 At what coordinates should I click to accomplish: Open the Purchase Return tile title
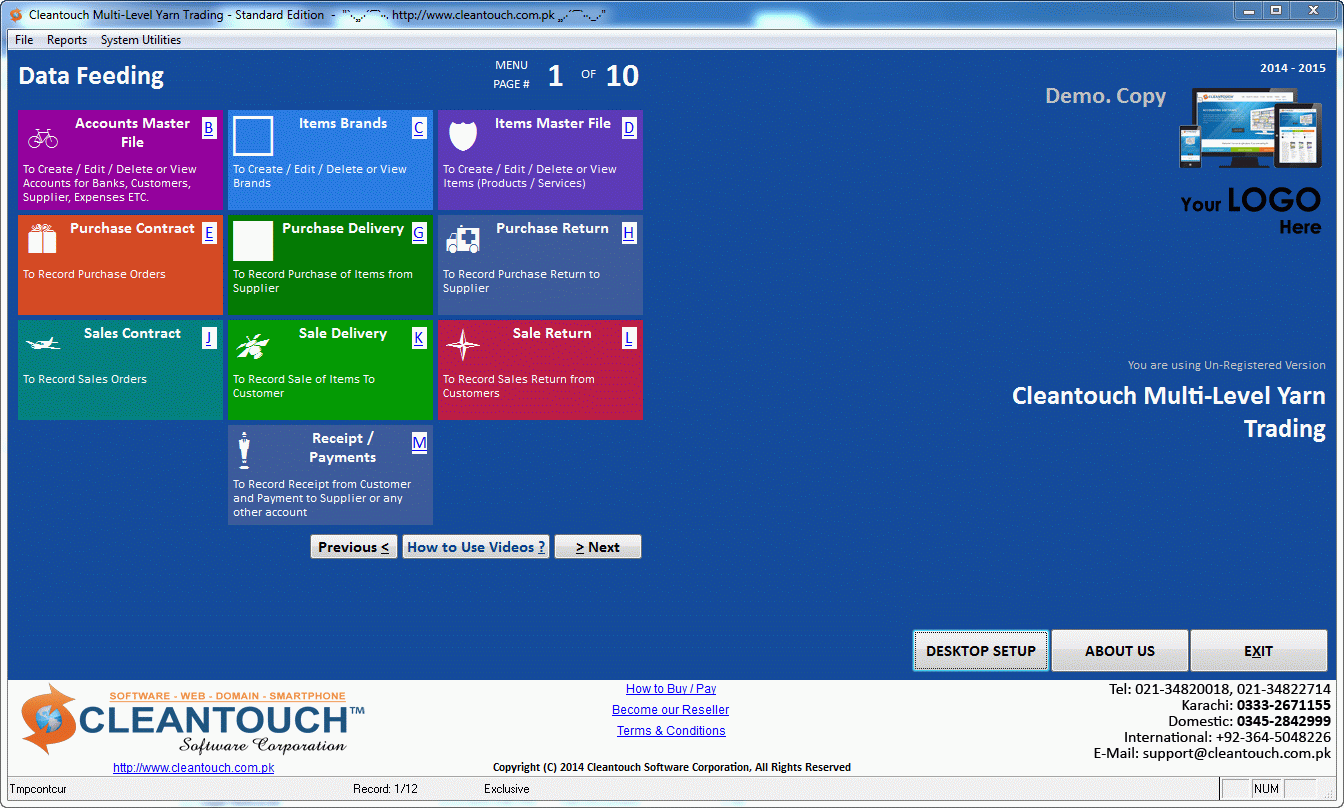[x=552, y=228]
